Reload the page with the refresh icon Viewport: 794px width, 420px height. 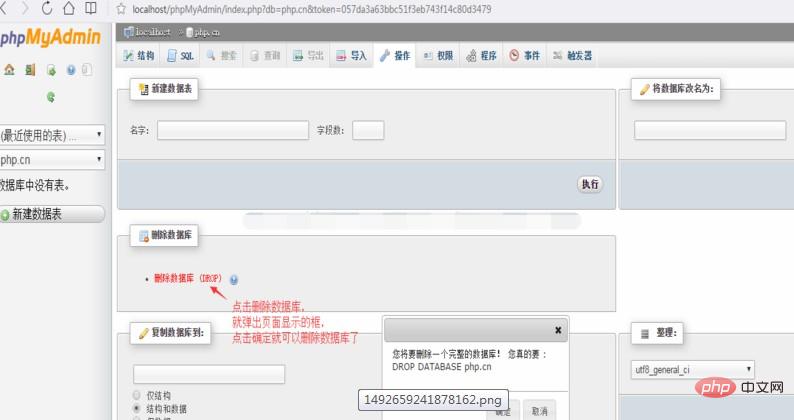tap(47, 8)
